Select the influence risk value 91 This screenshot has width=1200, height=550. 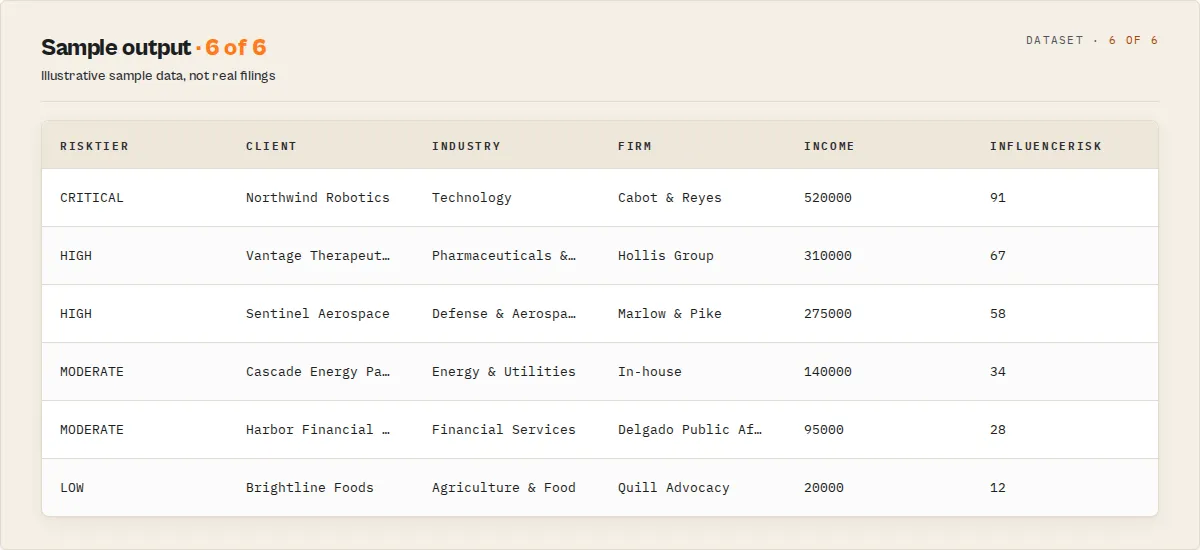click(x=998, y=198)
